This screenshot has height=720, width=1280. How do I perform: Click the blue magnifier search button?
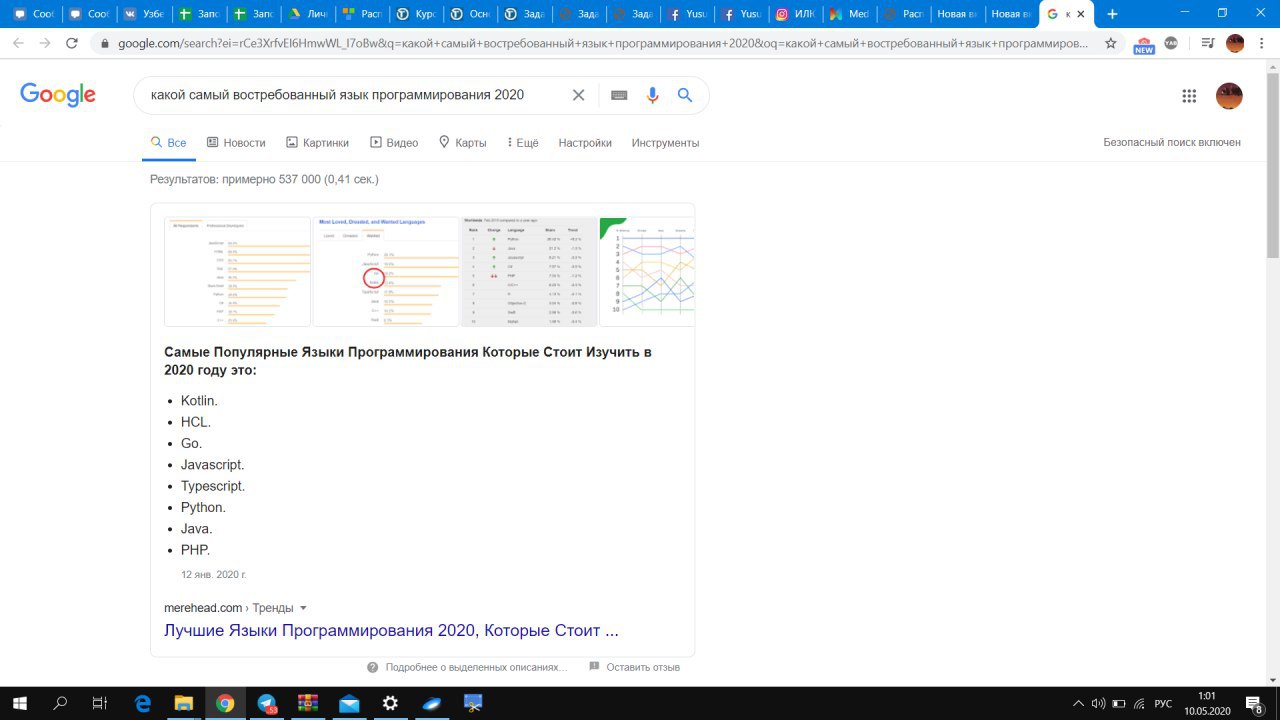685,95
